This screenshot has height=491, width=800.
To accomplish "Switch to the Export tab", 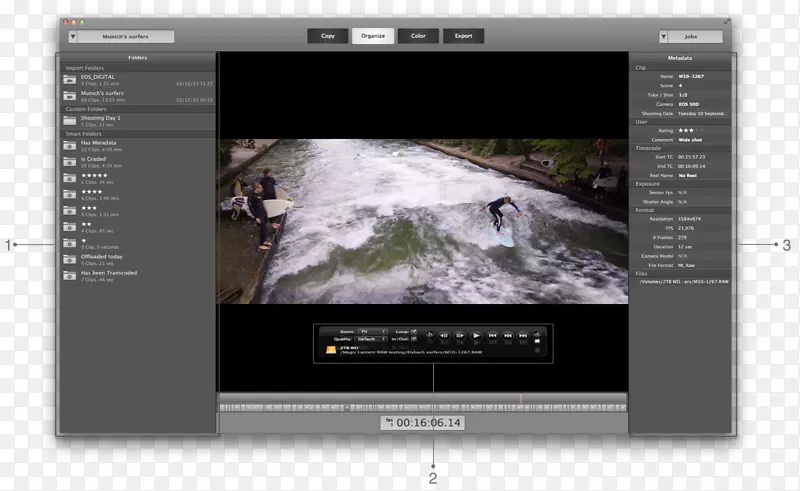I will [463, 36].
